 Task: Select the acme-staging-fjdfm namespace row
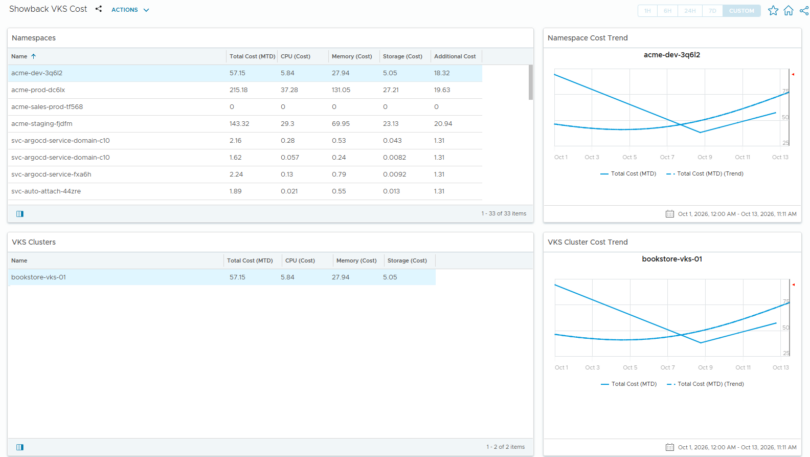coord(245,124)
